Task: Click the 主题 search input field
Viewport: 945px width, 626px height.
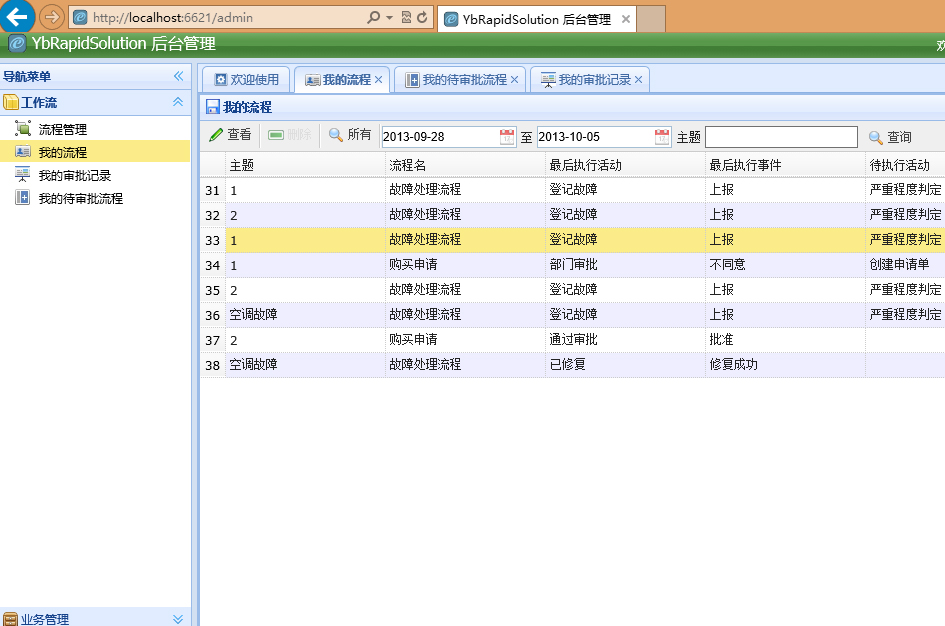Action: point(780,137)
